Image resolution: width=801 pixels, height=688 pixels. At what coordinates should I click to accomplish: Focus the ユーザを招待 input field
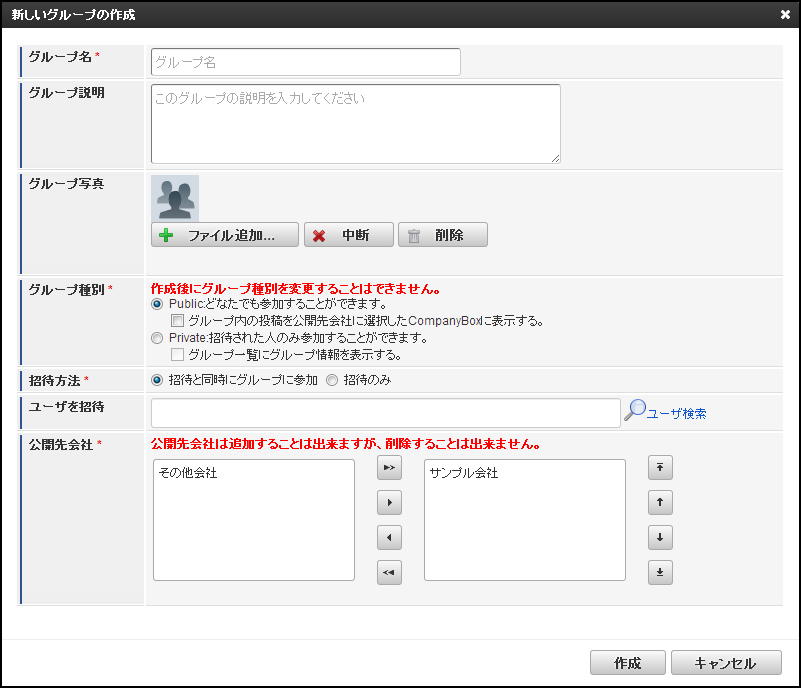[386, 413]
